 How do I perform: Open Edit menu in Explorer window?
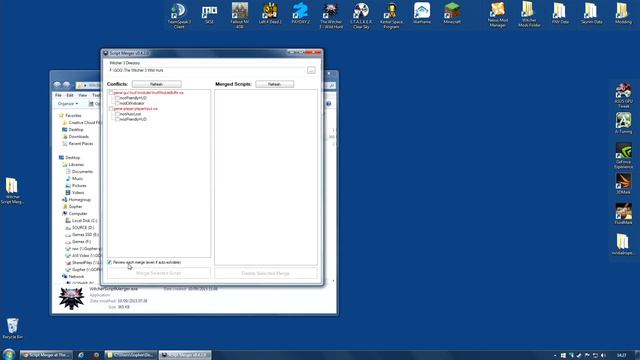point(70,95)
